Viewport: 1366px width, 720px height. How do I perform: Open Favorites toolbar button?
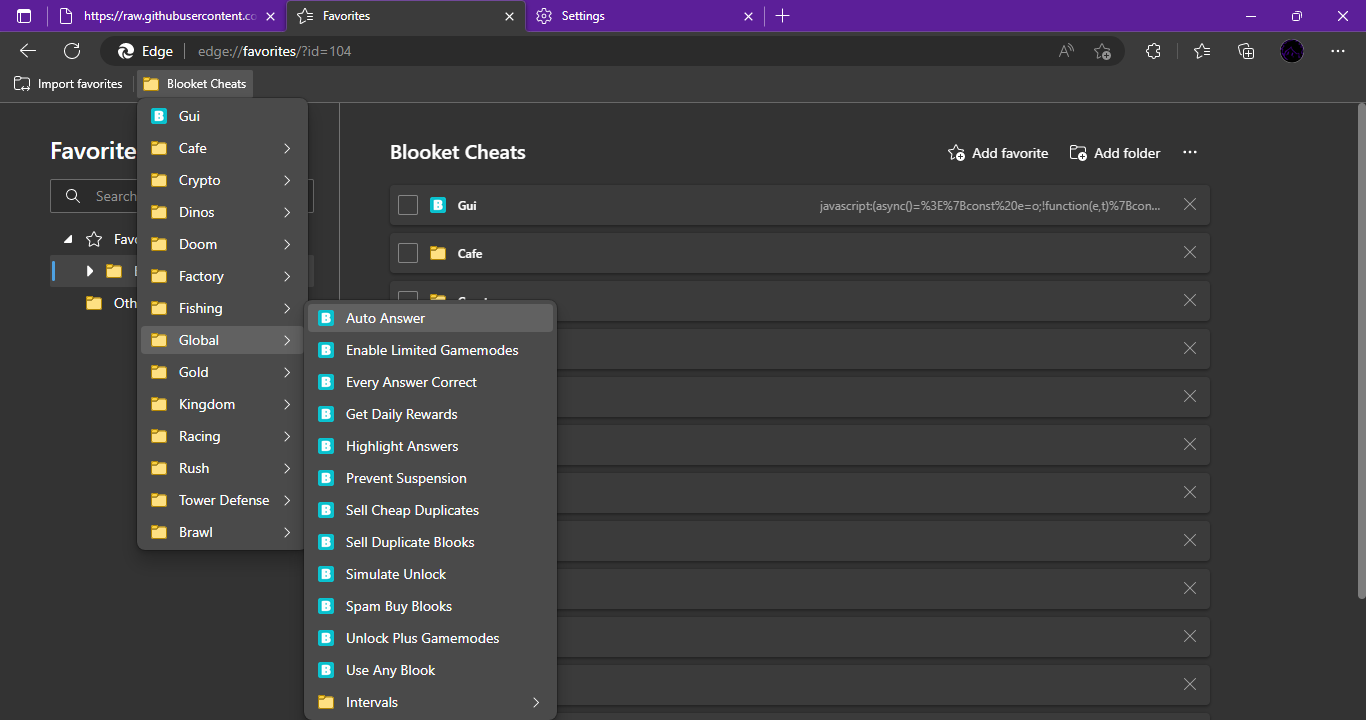point(1201,51)
